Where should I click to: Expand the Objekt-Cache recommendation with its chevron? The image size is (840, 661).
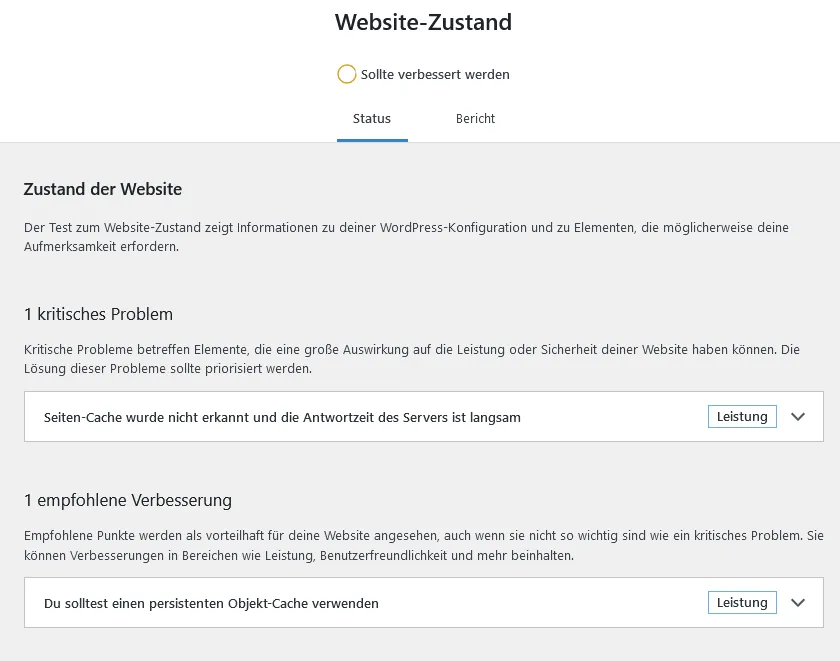(798, 603)
